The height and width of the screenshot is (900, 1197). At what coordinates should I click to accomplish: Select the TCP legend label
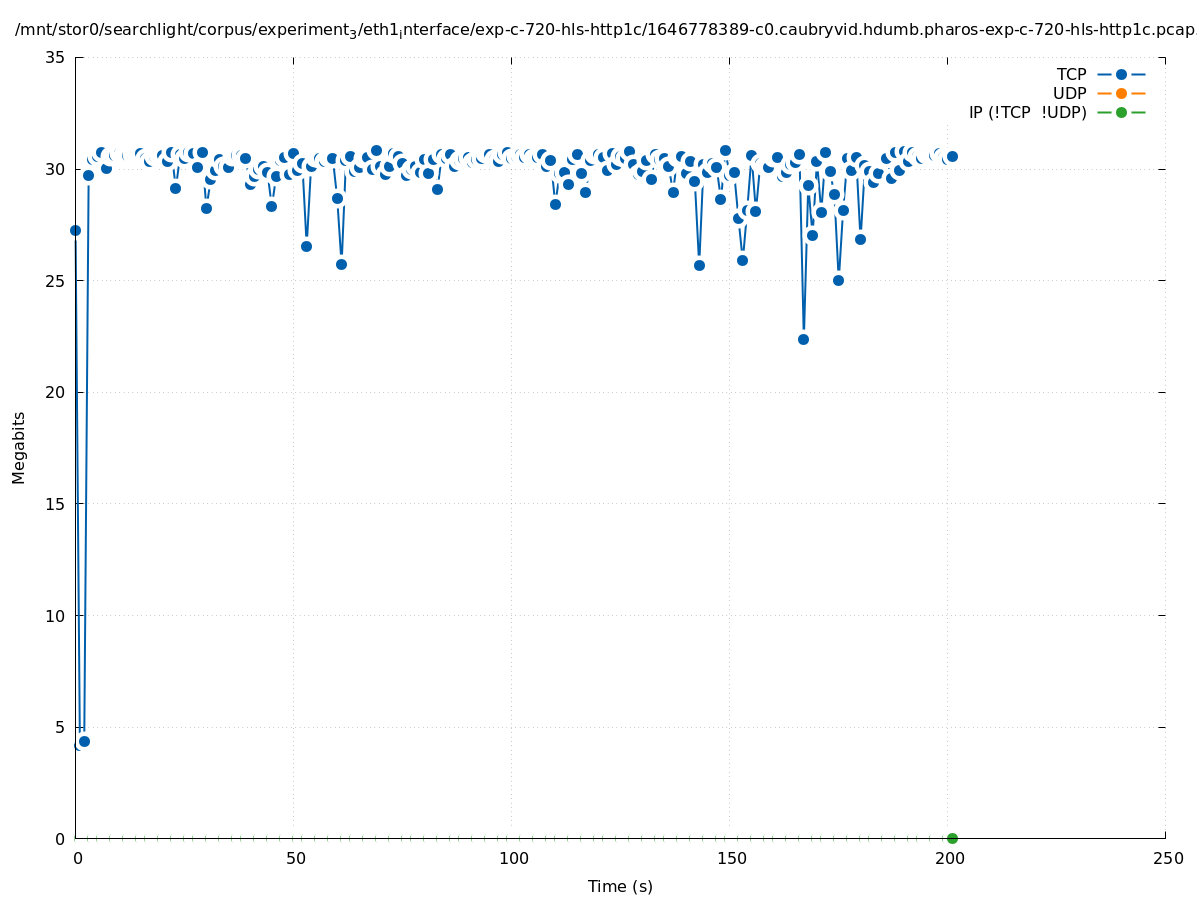(1071, 74)
